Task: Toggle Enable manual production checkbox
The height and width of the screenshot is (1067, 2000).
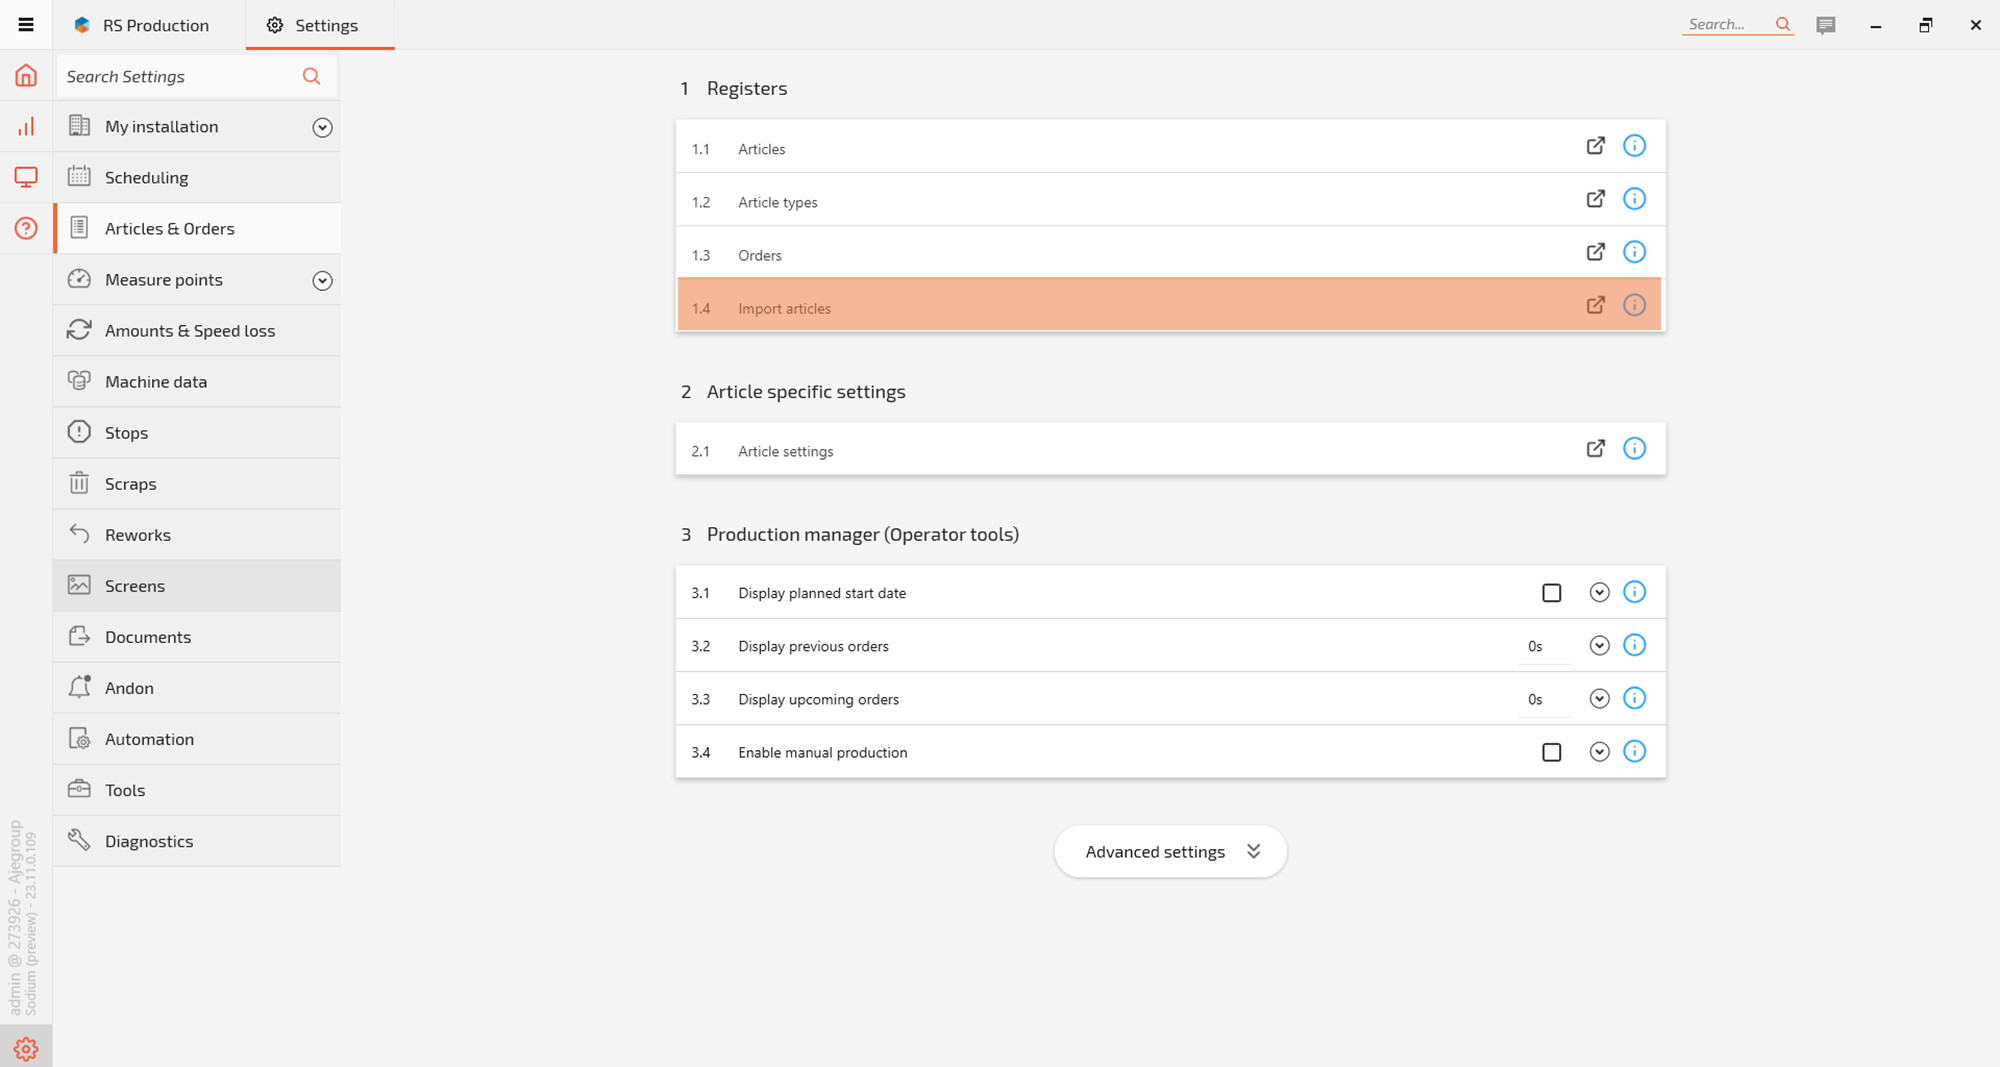Action: (x=1551, y=752)
